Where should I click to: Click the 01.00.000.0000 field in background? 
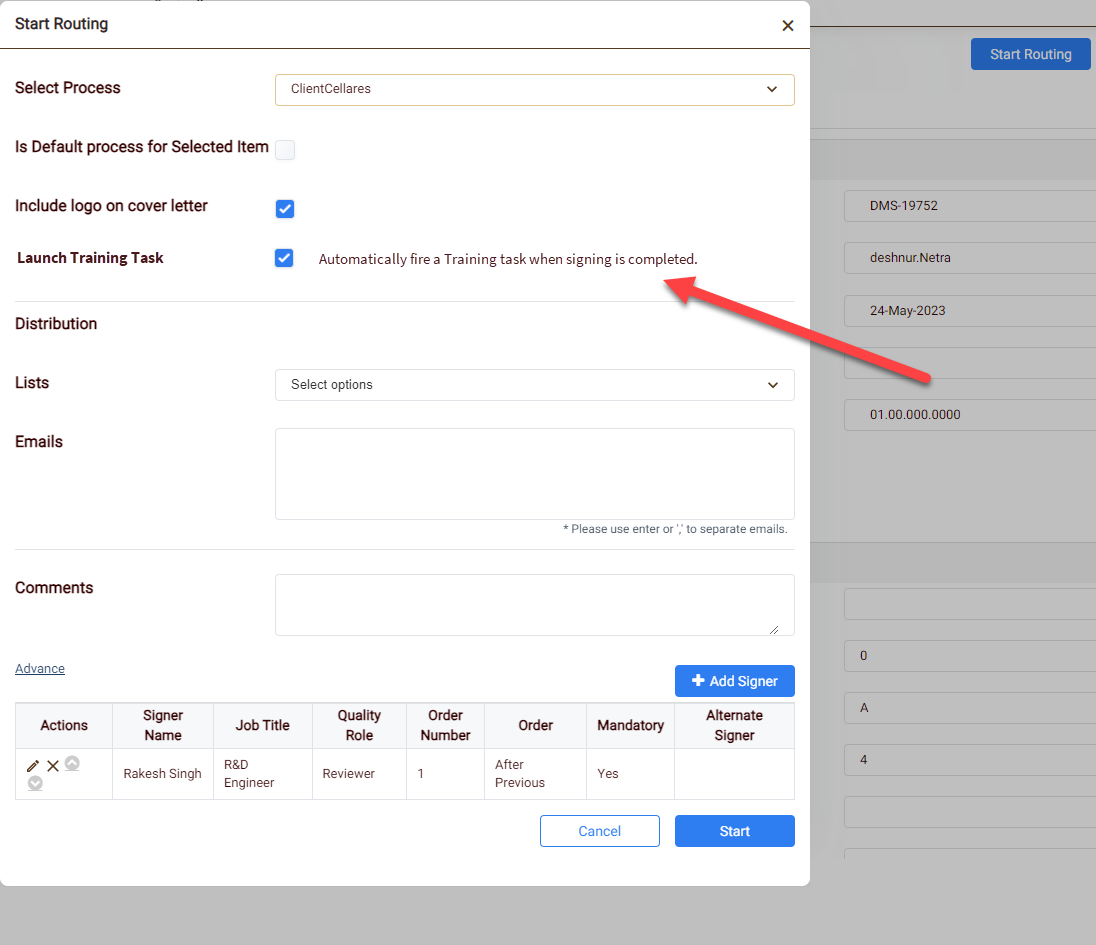click(x=969, y=414)
